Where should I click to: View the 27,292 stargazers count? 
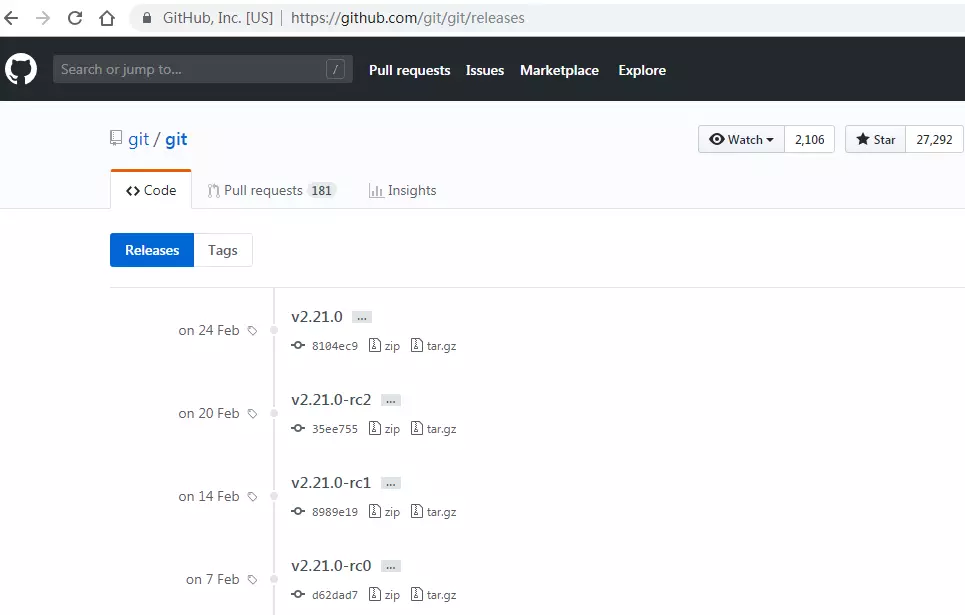coord(934,139)
